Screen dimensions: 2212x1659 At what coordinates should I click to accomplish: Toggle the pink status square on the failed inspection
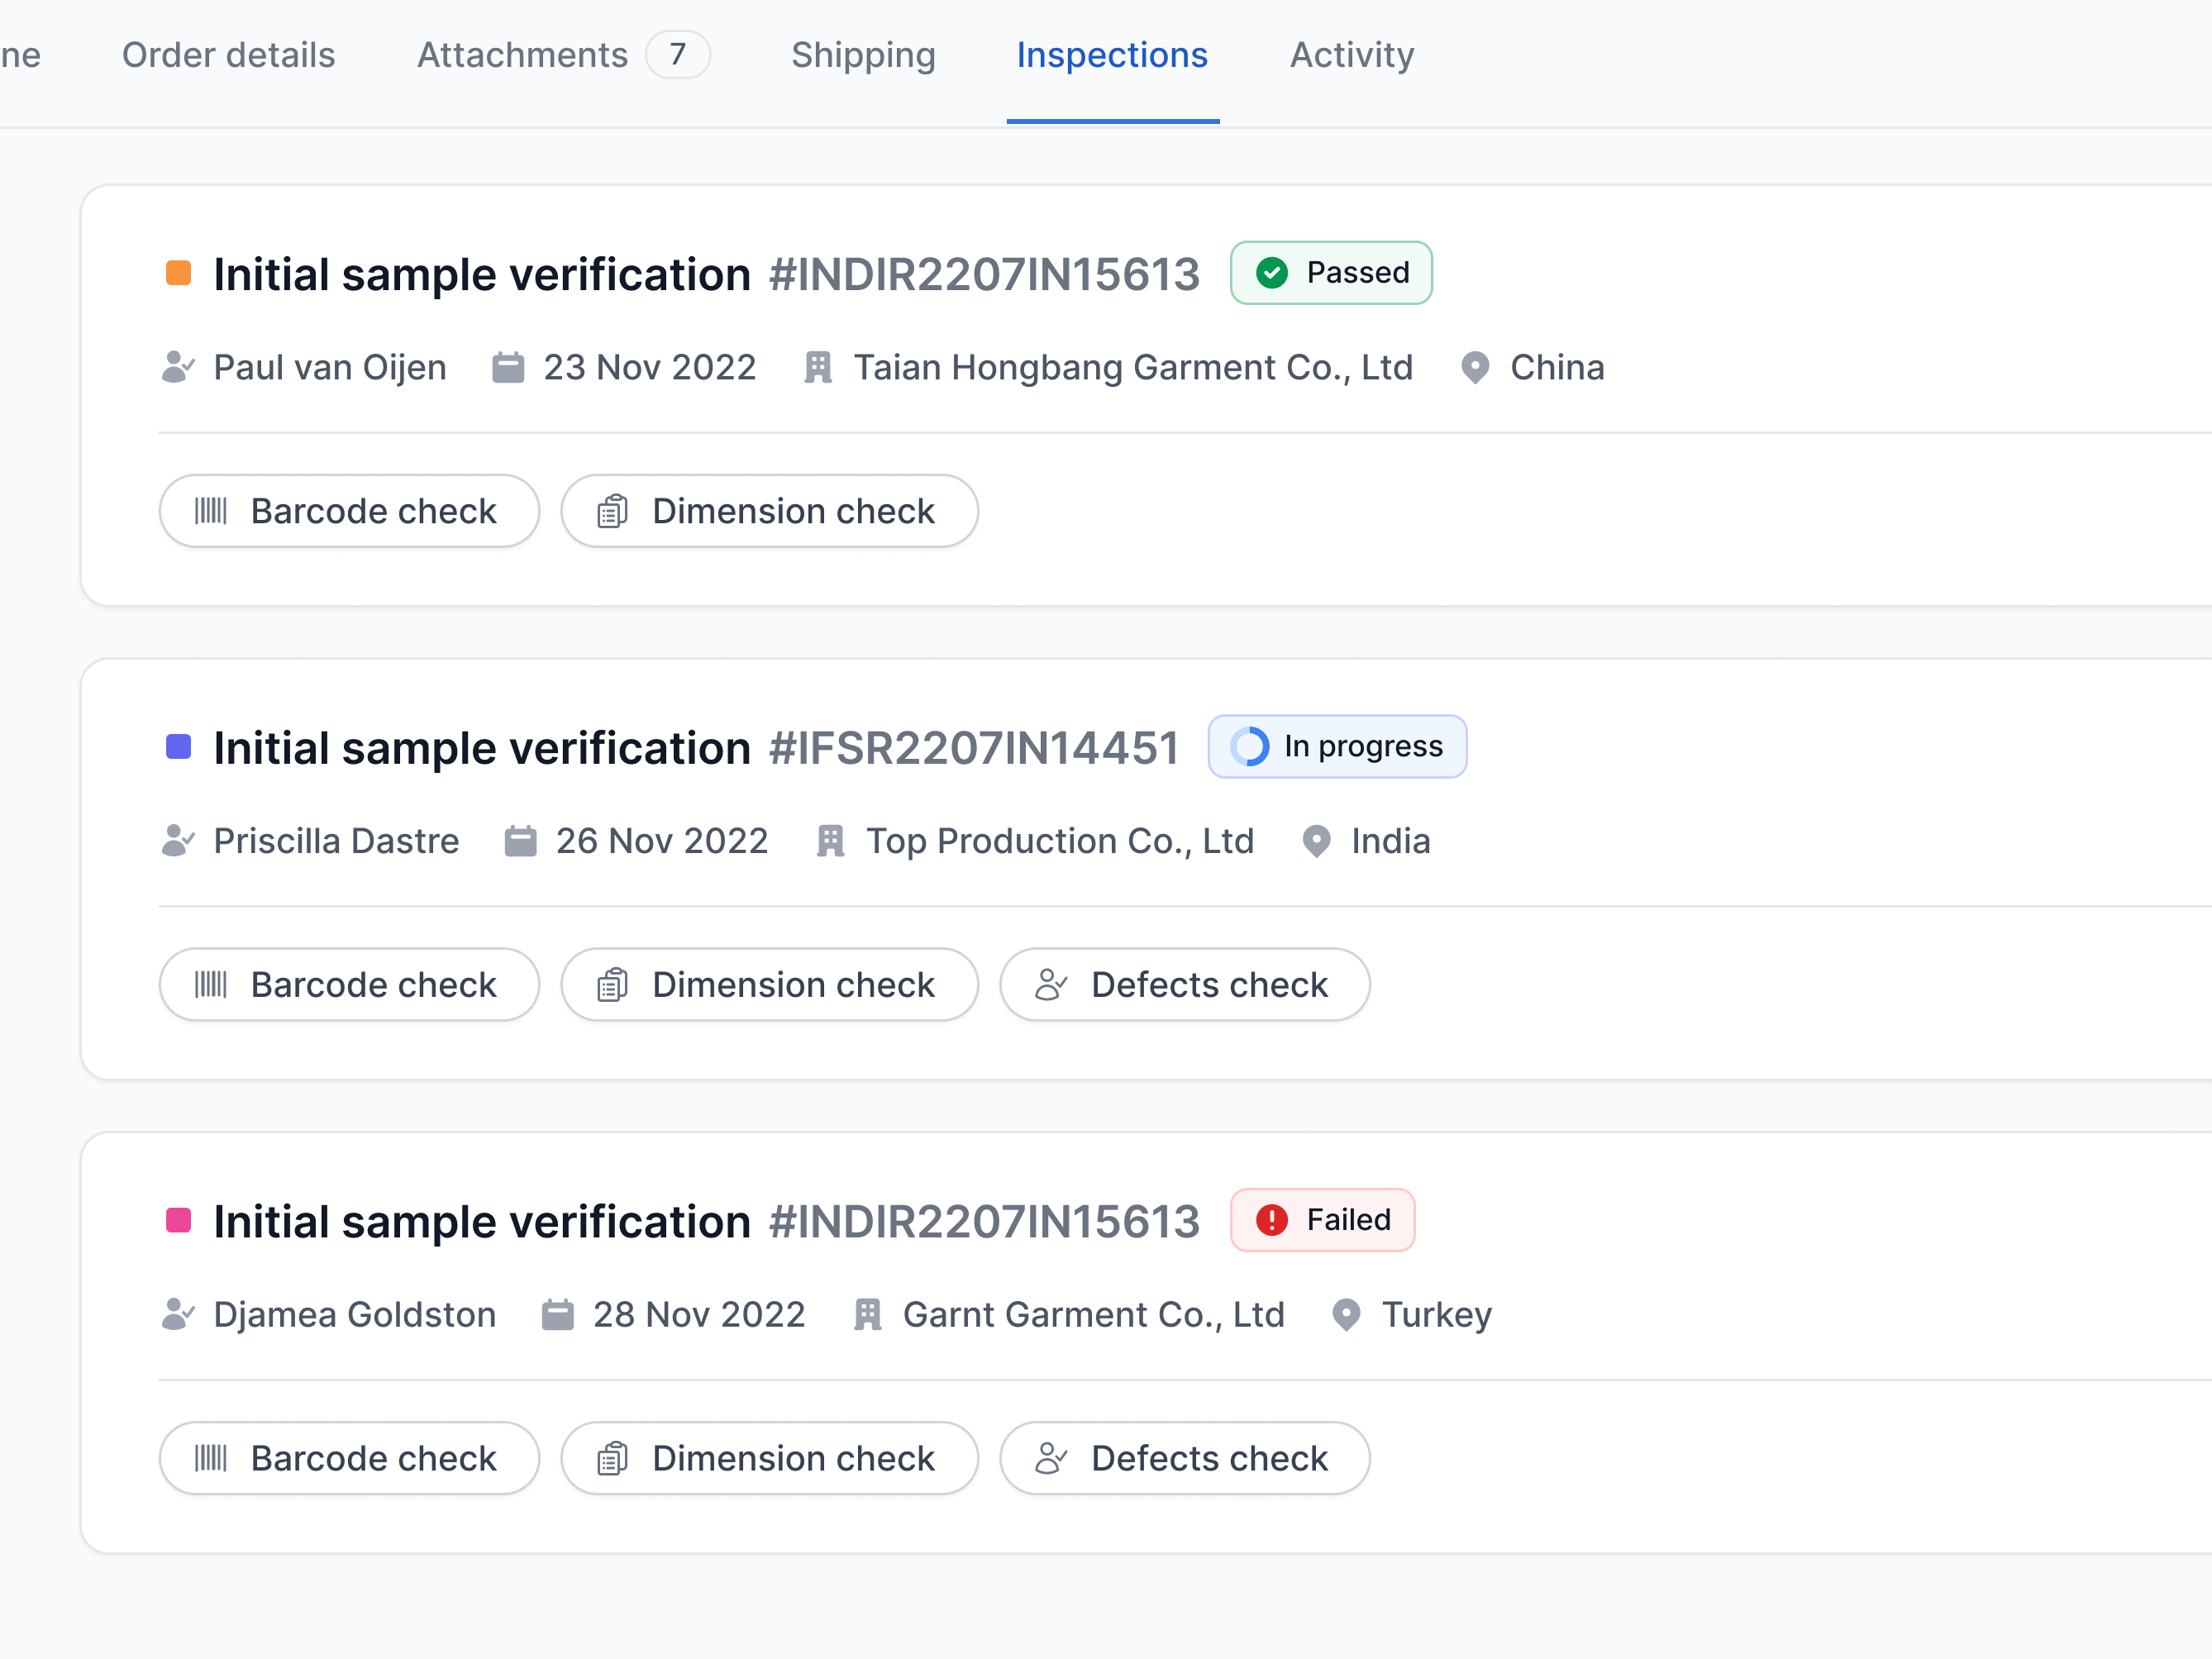[x=179, y=1219]
